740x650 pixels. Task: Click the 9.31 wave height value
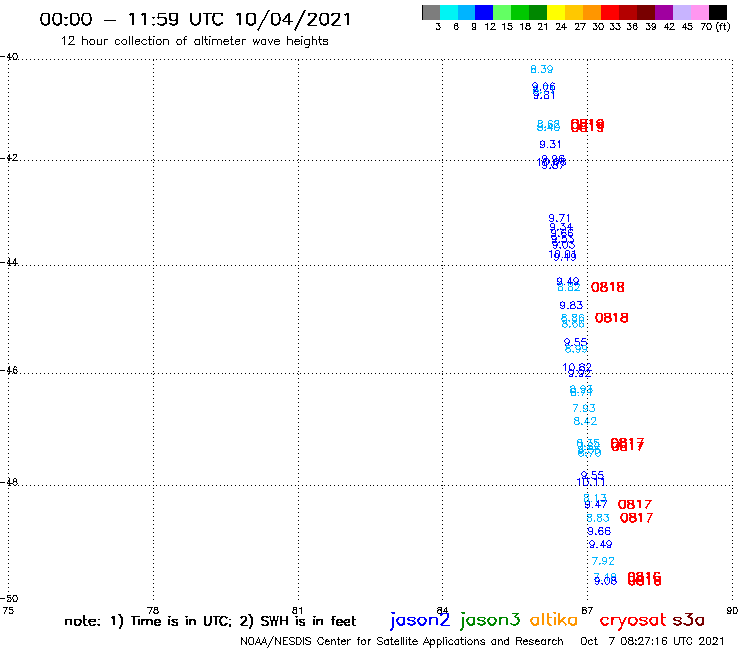click(550, 144)
